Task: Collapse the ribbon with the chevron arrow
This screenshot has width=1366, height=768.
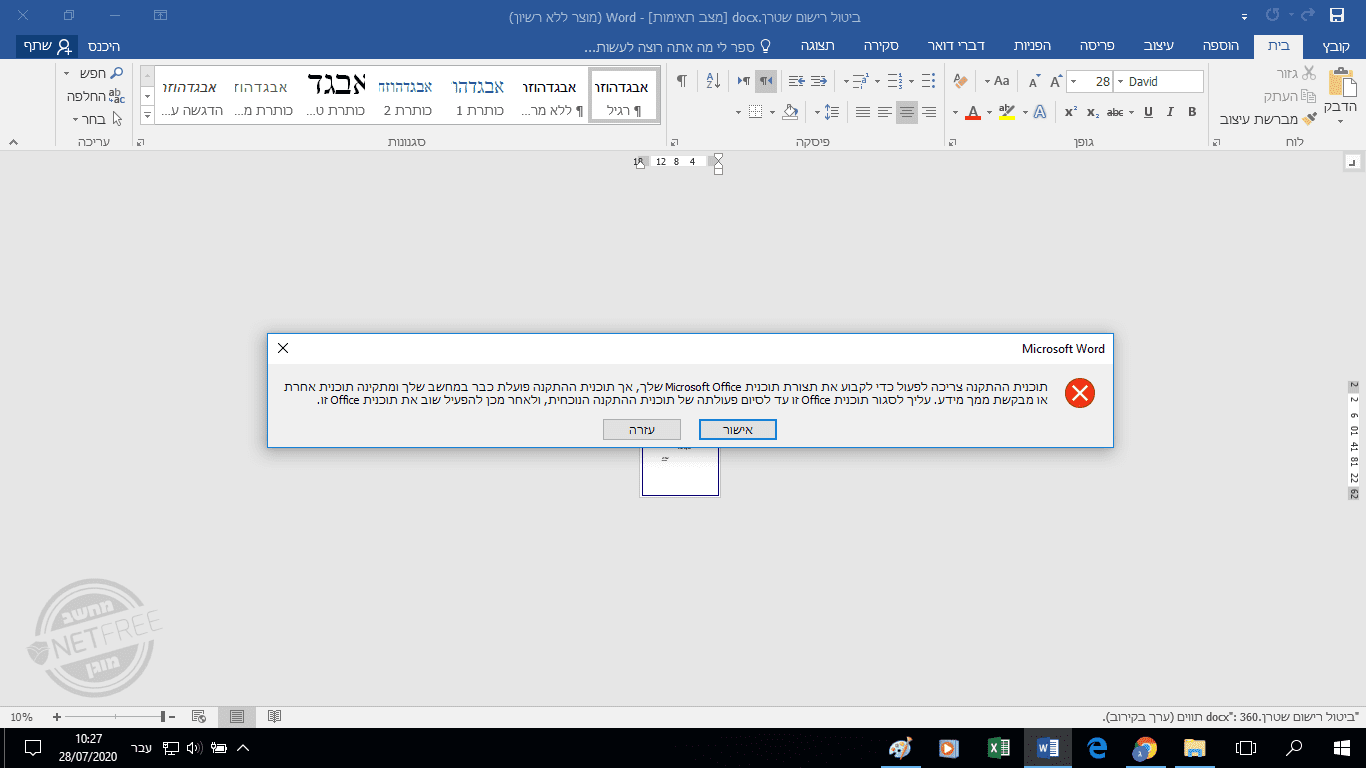Action: coord(13,143)
